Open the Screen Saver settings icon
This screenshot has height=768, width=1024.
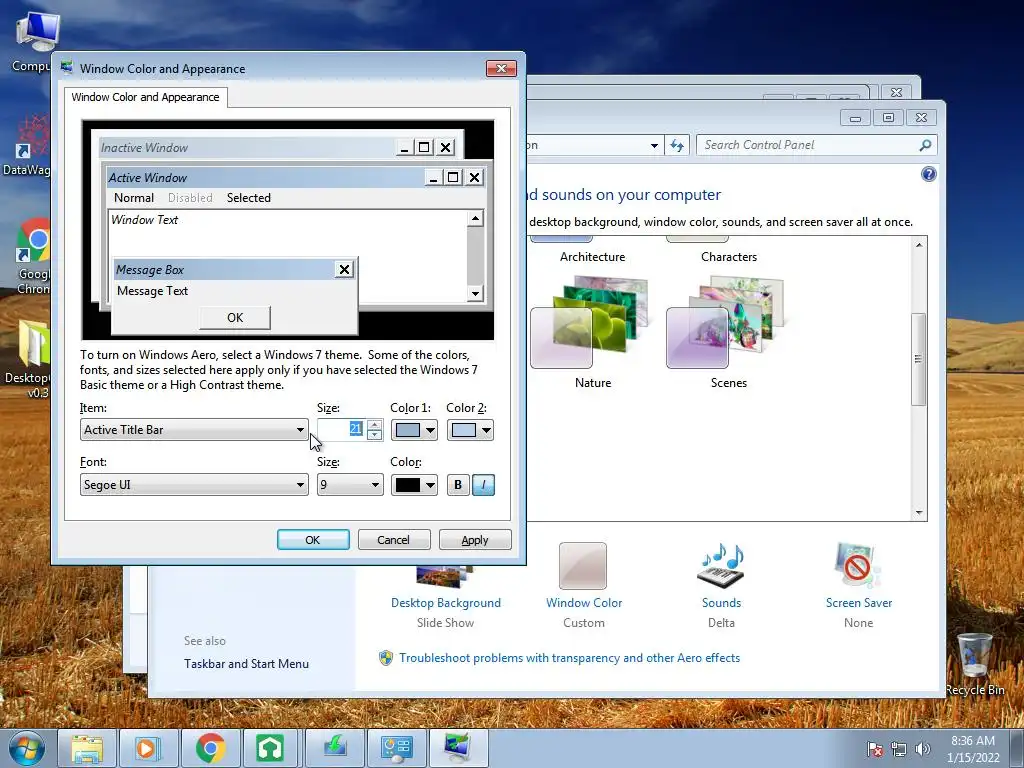(858, 566)
